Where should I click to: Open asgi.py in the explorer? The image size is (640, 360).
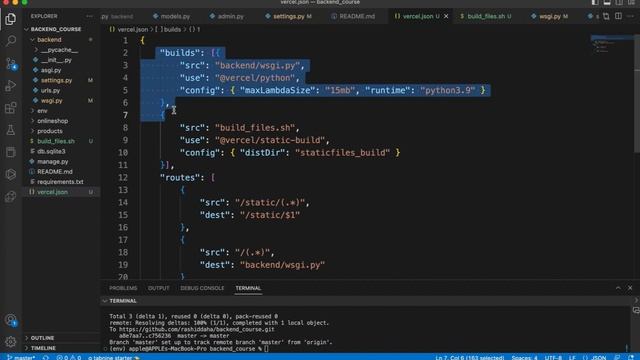(x=51, y=70)
